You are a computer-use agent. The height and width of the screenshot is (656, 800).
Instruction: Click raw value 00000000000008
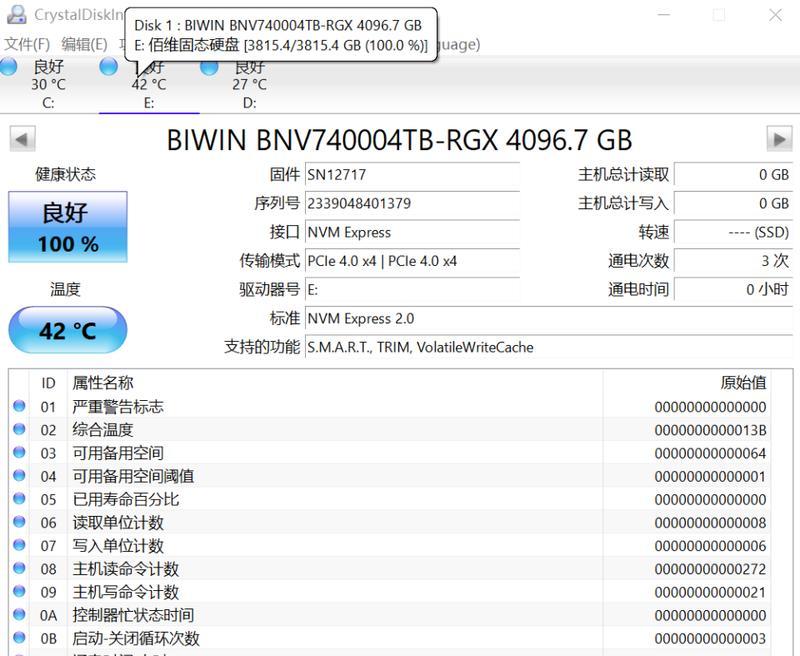coord(710,522)
